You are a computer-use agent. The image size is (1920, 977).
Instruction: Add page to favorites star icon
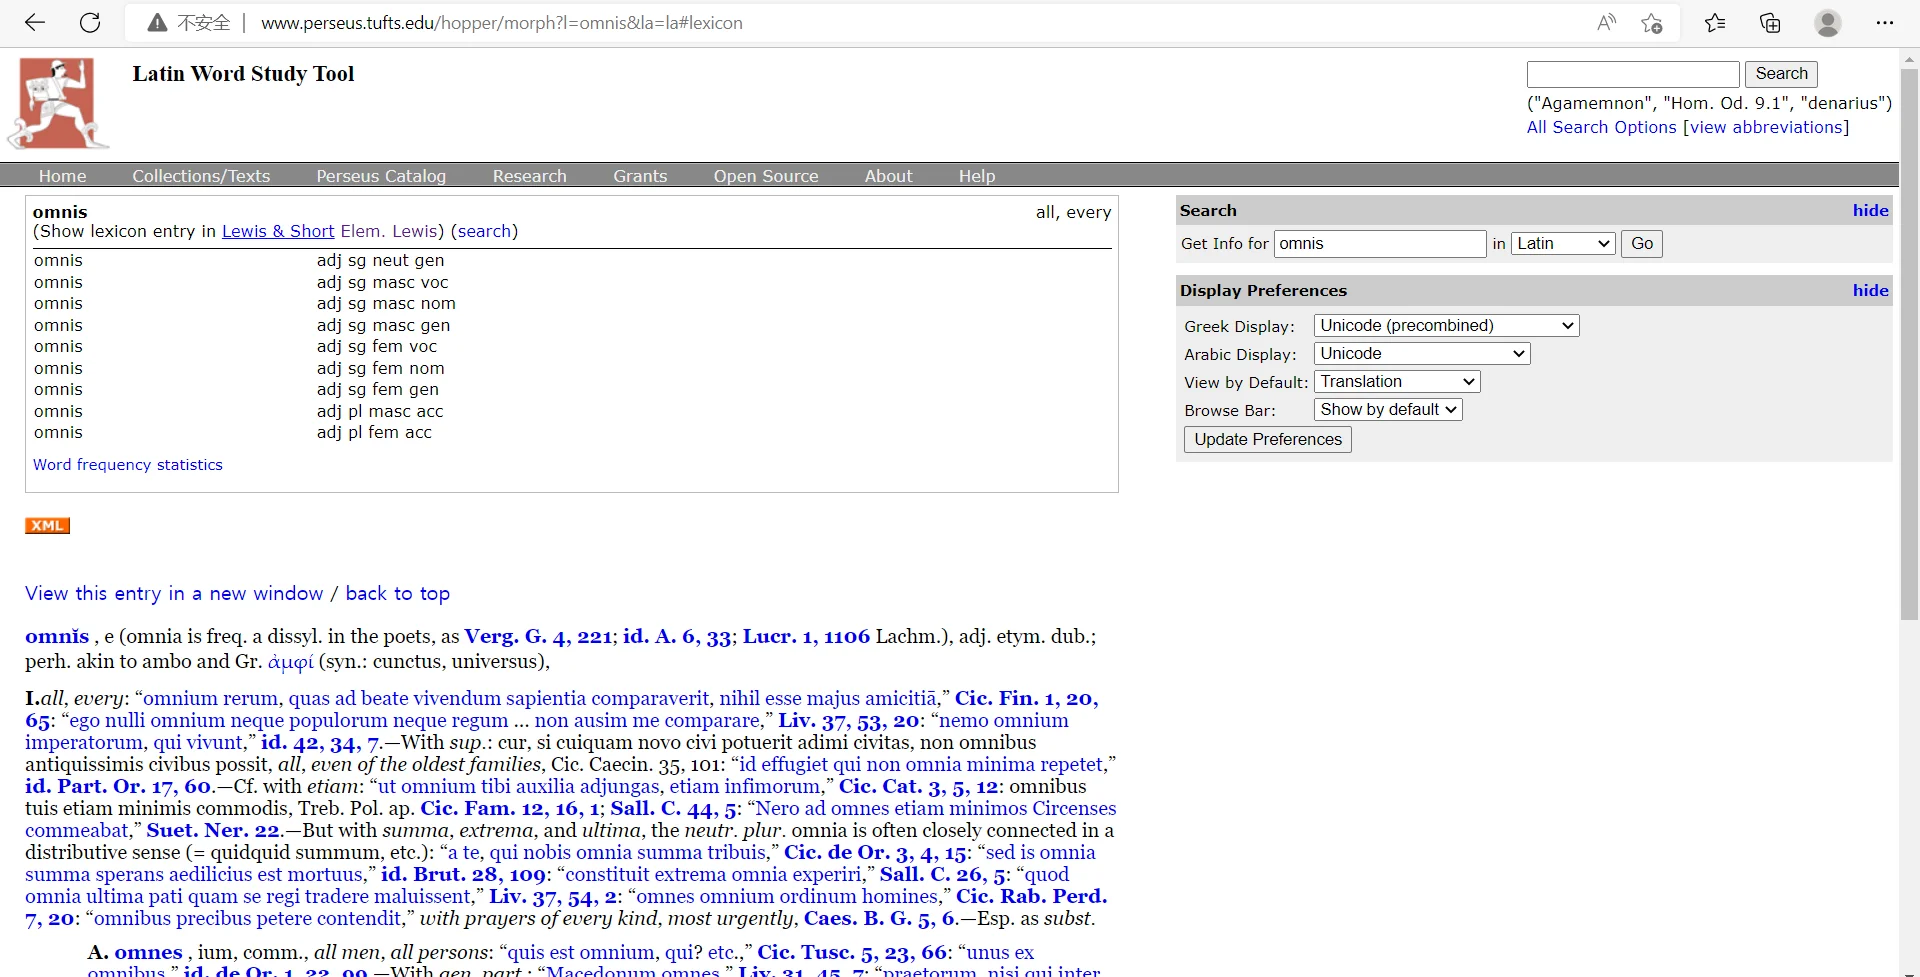tap(1651, 23)
